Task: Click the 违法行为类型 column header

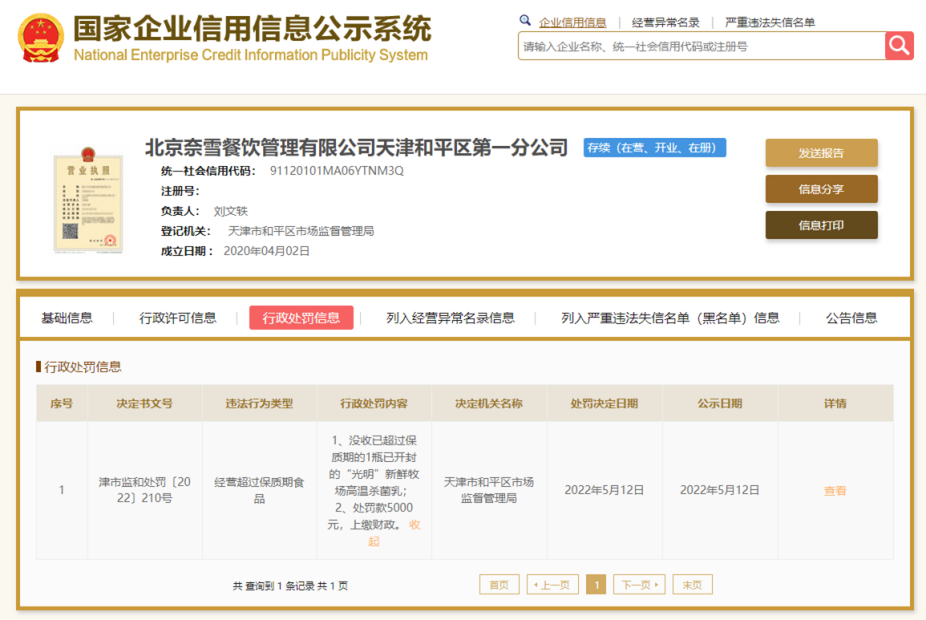Action: click(x=259, y=403)
